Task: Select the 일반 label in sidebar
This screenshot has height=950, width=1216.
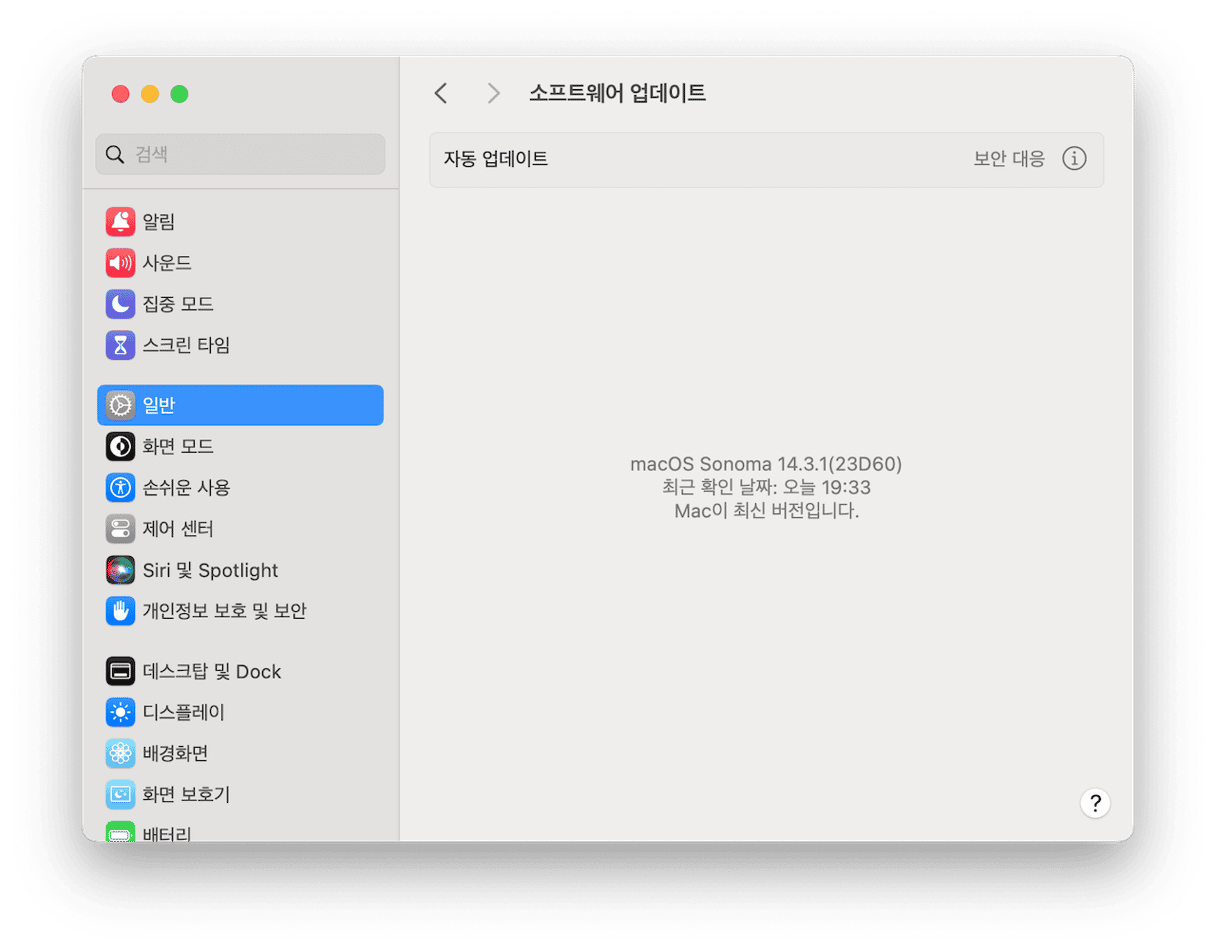Action: click(159, 405)
